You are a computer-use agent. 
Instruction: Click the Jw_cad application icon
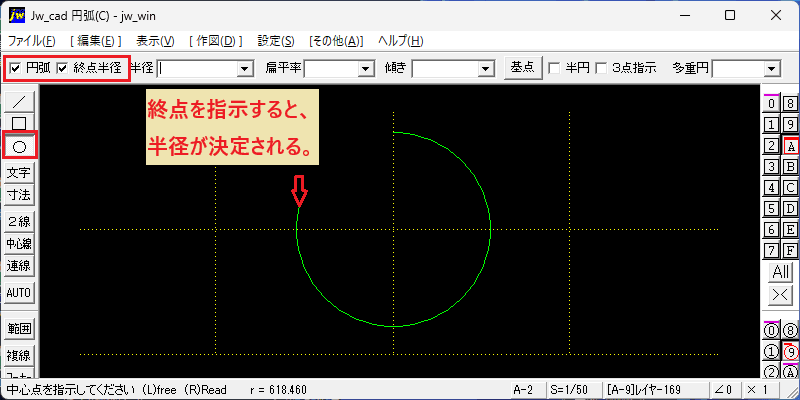[x=16, y=15]
